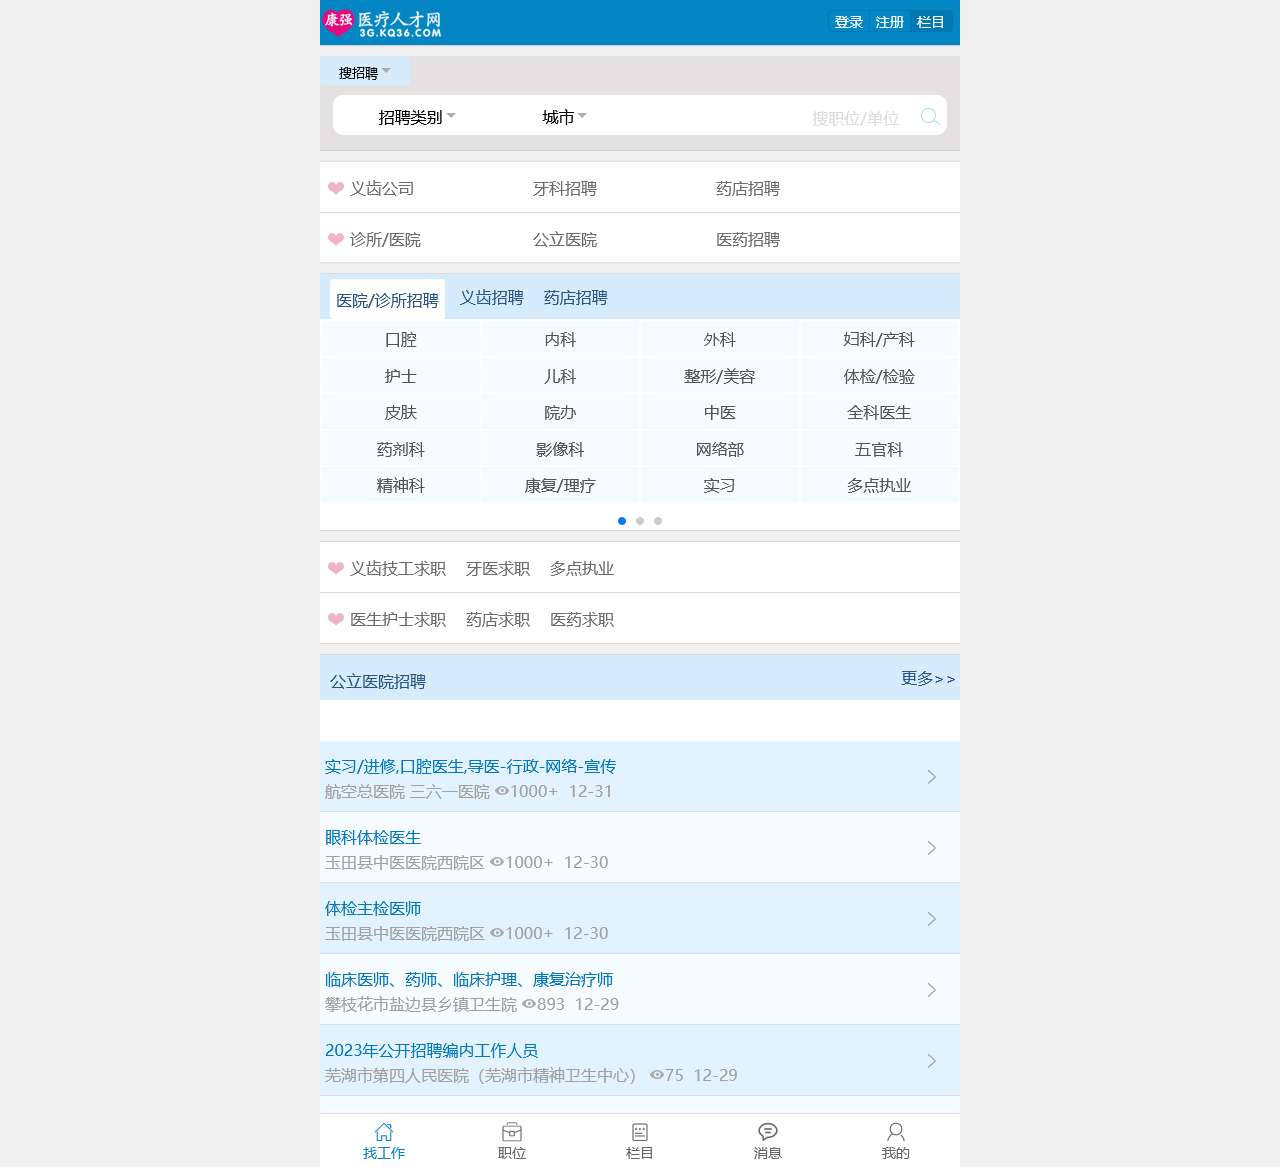Image resolution: width=1280 pixels, height=1167 pixels.
Task: Open the 药店求职 link
Action: point(498,619)
